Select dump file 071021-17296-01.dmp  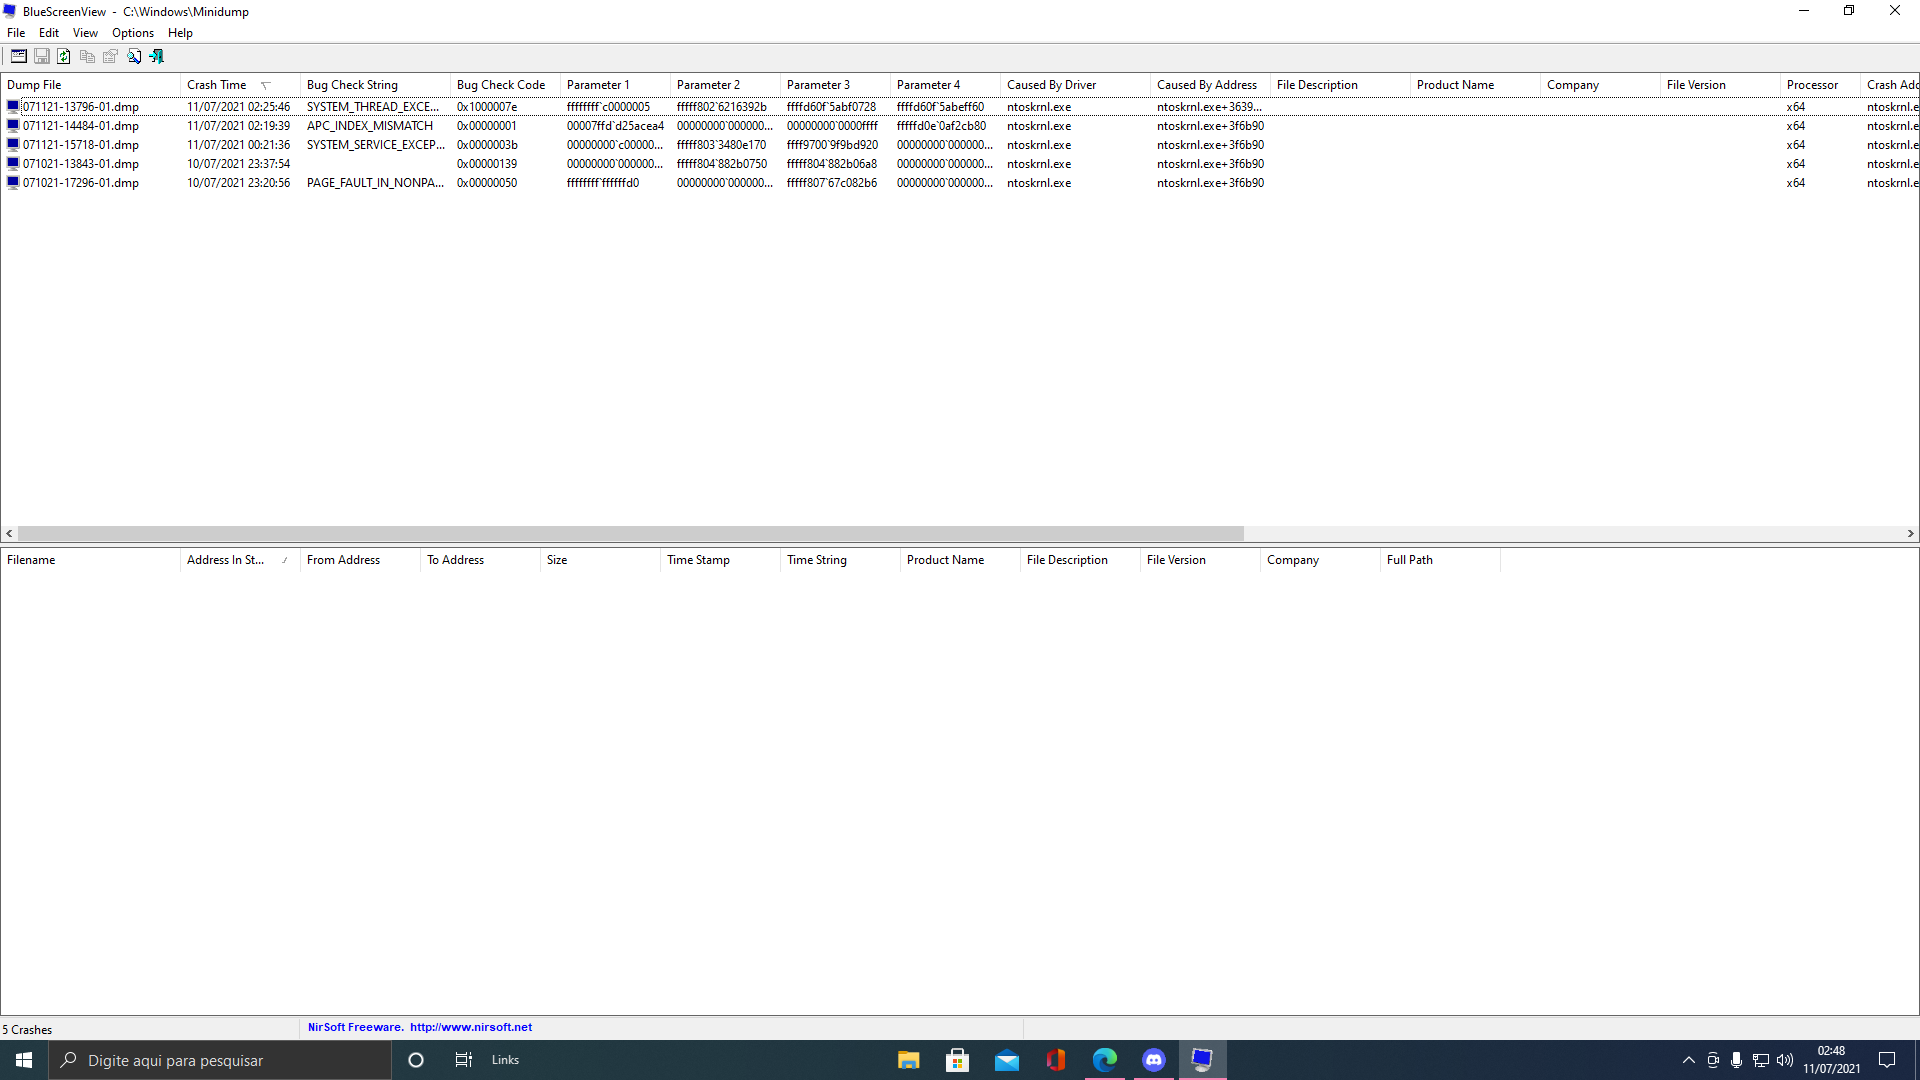[x=81, y=183]
